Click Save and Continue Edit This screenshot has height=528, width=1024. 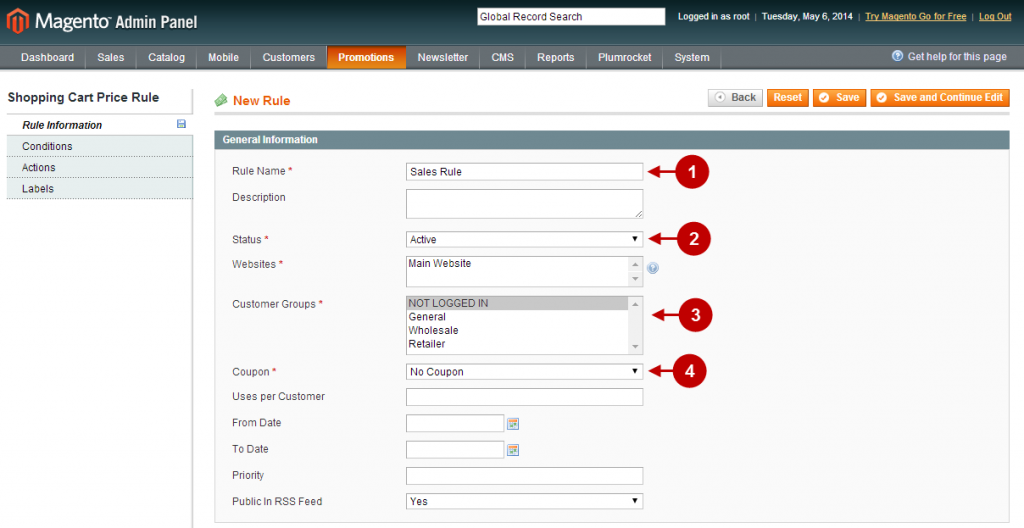pos(940,97)
